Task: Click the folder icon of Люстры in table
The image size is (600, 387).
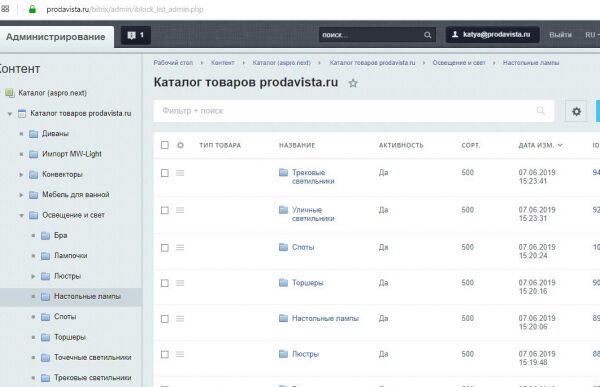Action: pyautogui.click(x=283, y=354)
